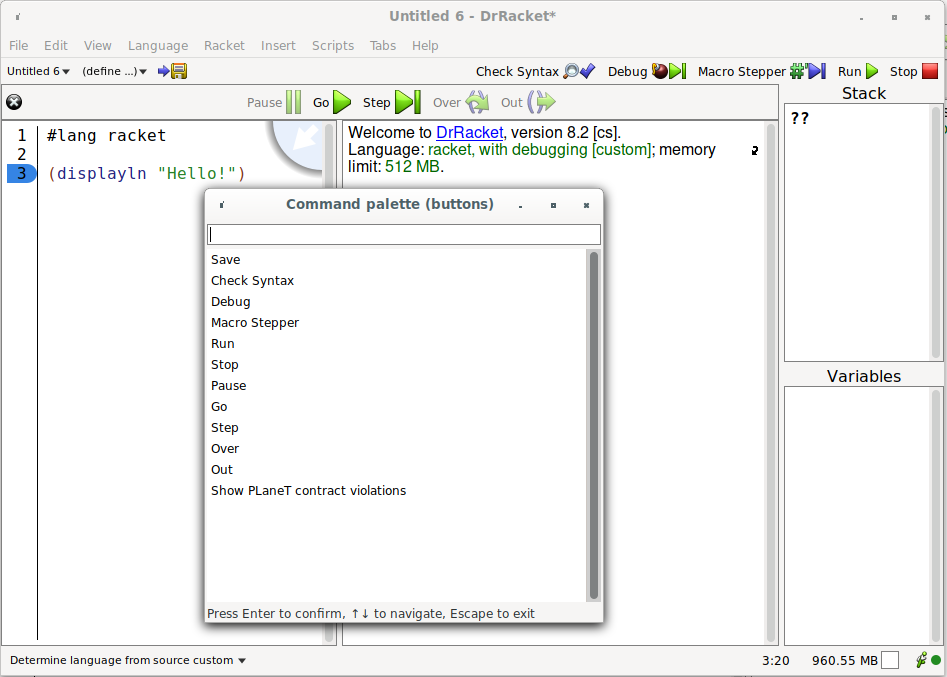The image size is (947, 677).
Task: Minimize the Command palette window
Action: (x=520, y=205)
